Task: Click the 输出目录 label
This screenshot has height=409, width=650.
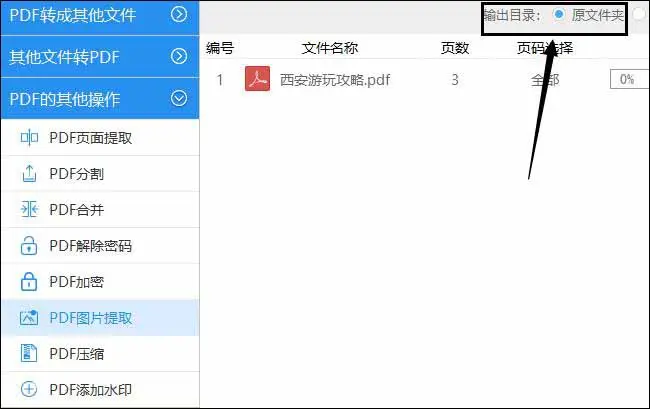Action: click(x=512, y=15)
